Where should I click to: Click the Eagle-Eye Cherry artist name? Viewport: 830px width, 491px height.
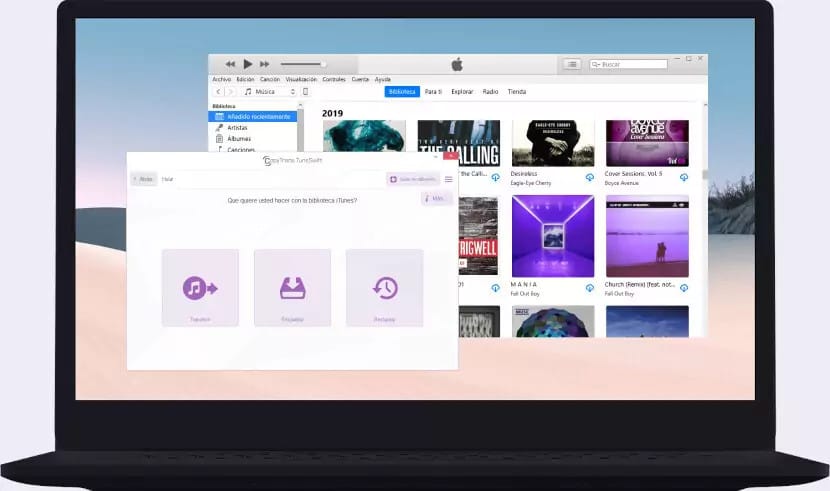[x=531, y=183]
